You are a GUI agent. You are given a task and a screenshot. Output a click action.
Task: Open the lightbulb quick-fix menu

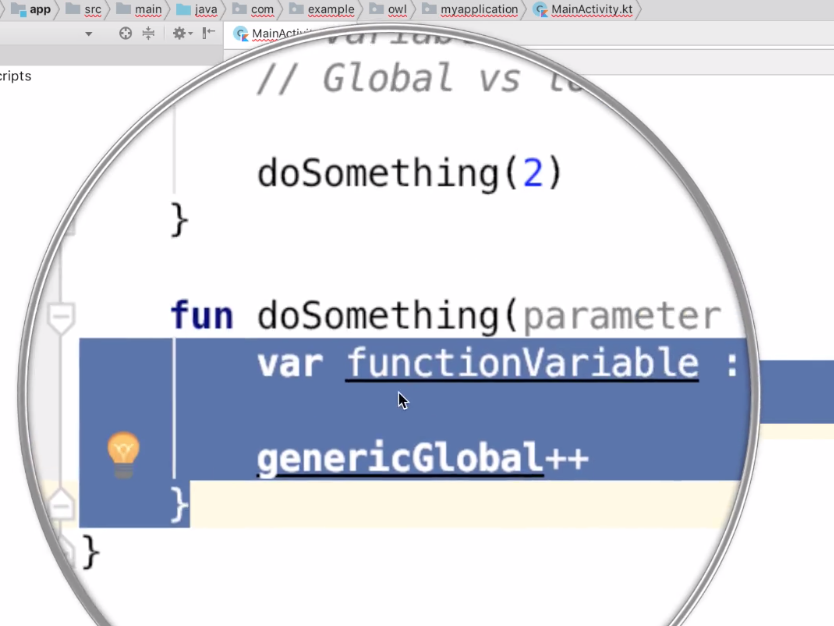(123, 455)
